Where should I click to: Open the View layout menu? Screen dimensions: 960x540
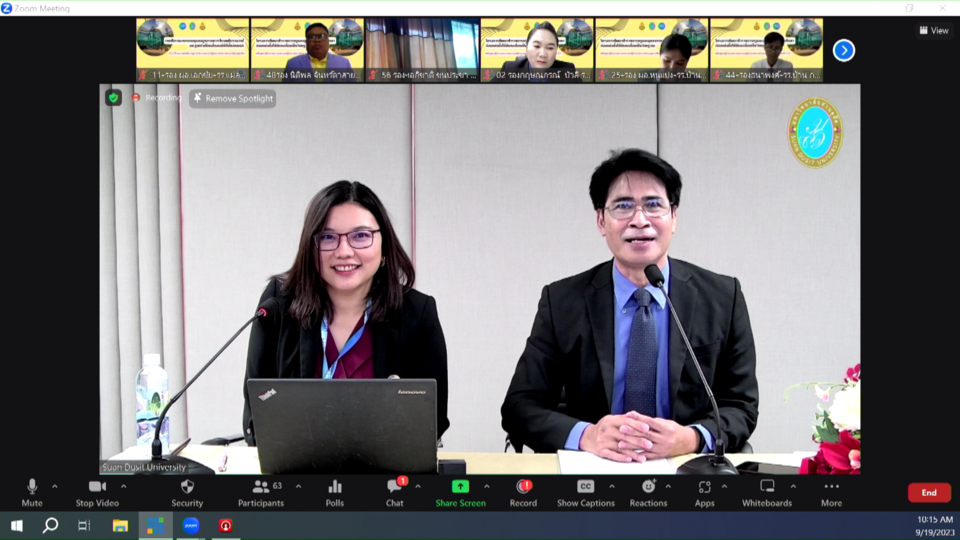[933, 30]
